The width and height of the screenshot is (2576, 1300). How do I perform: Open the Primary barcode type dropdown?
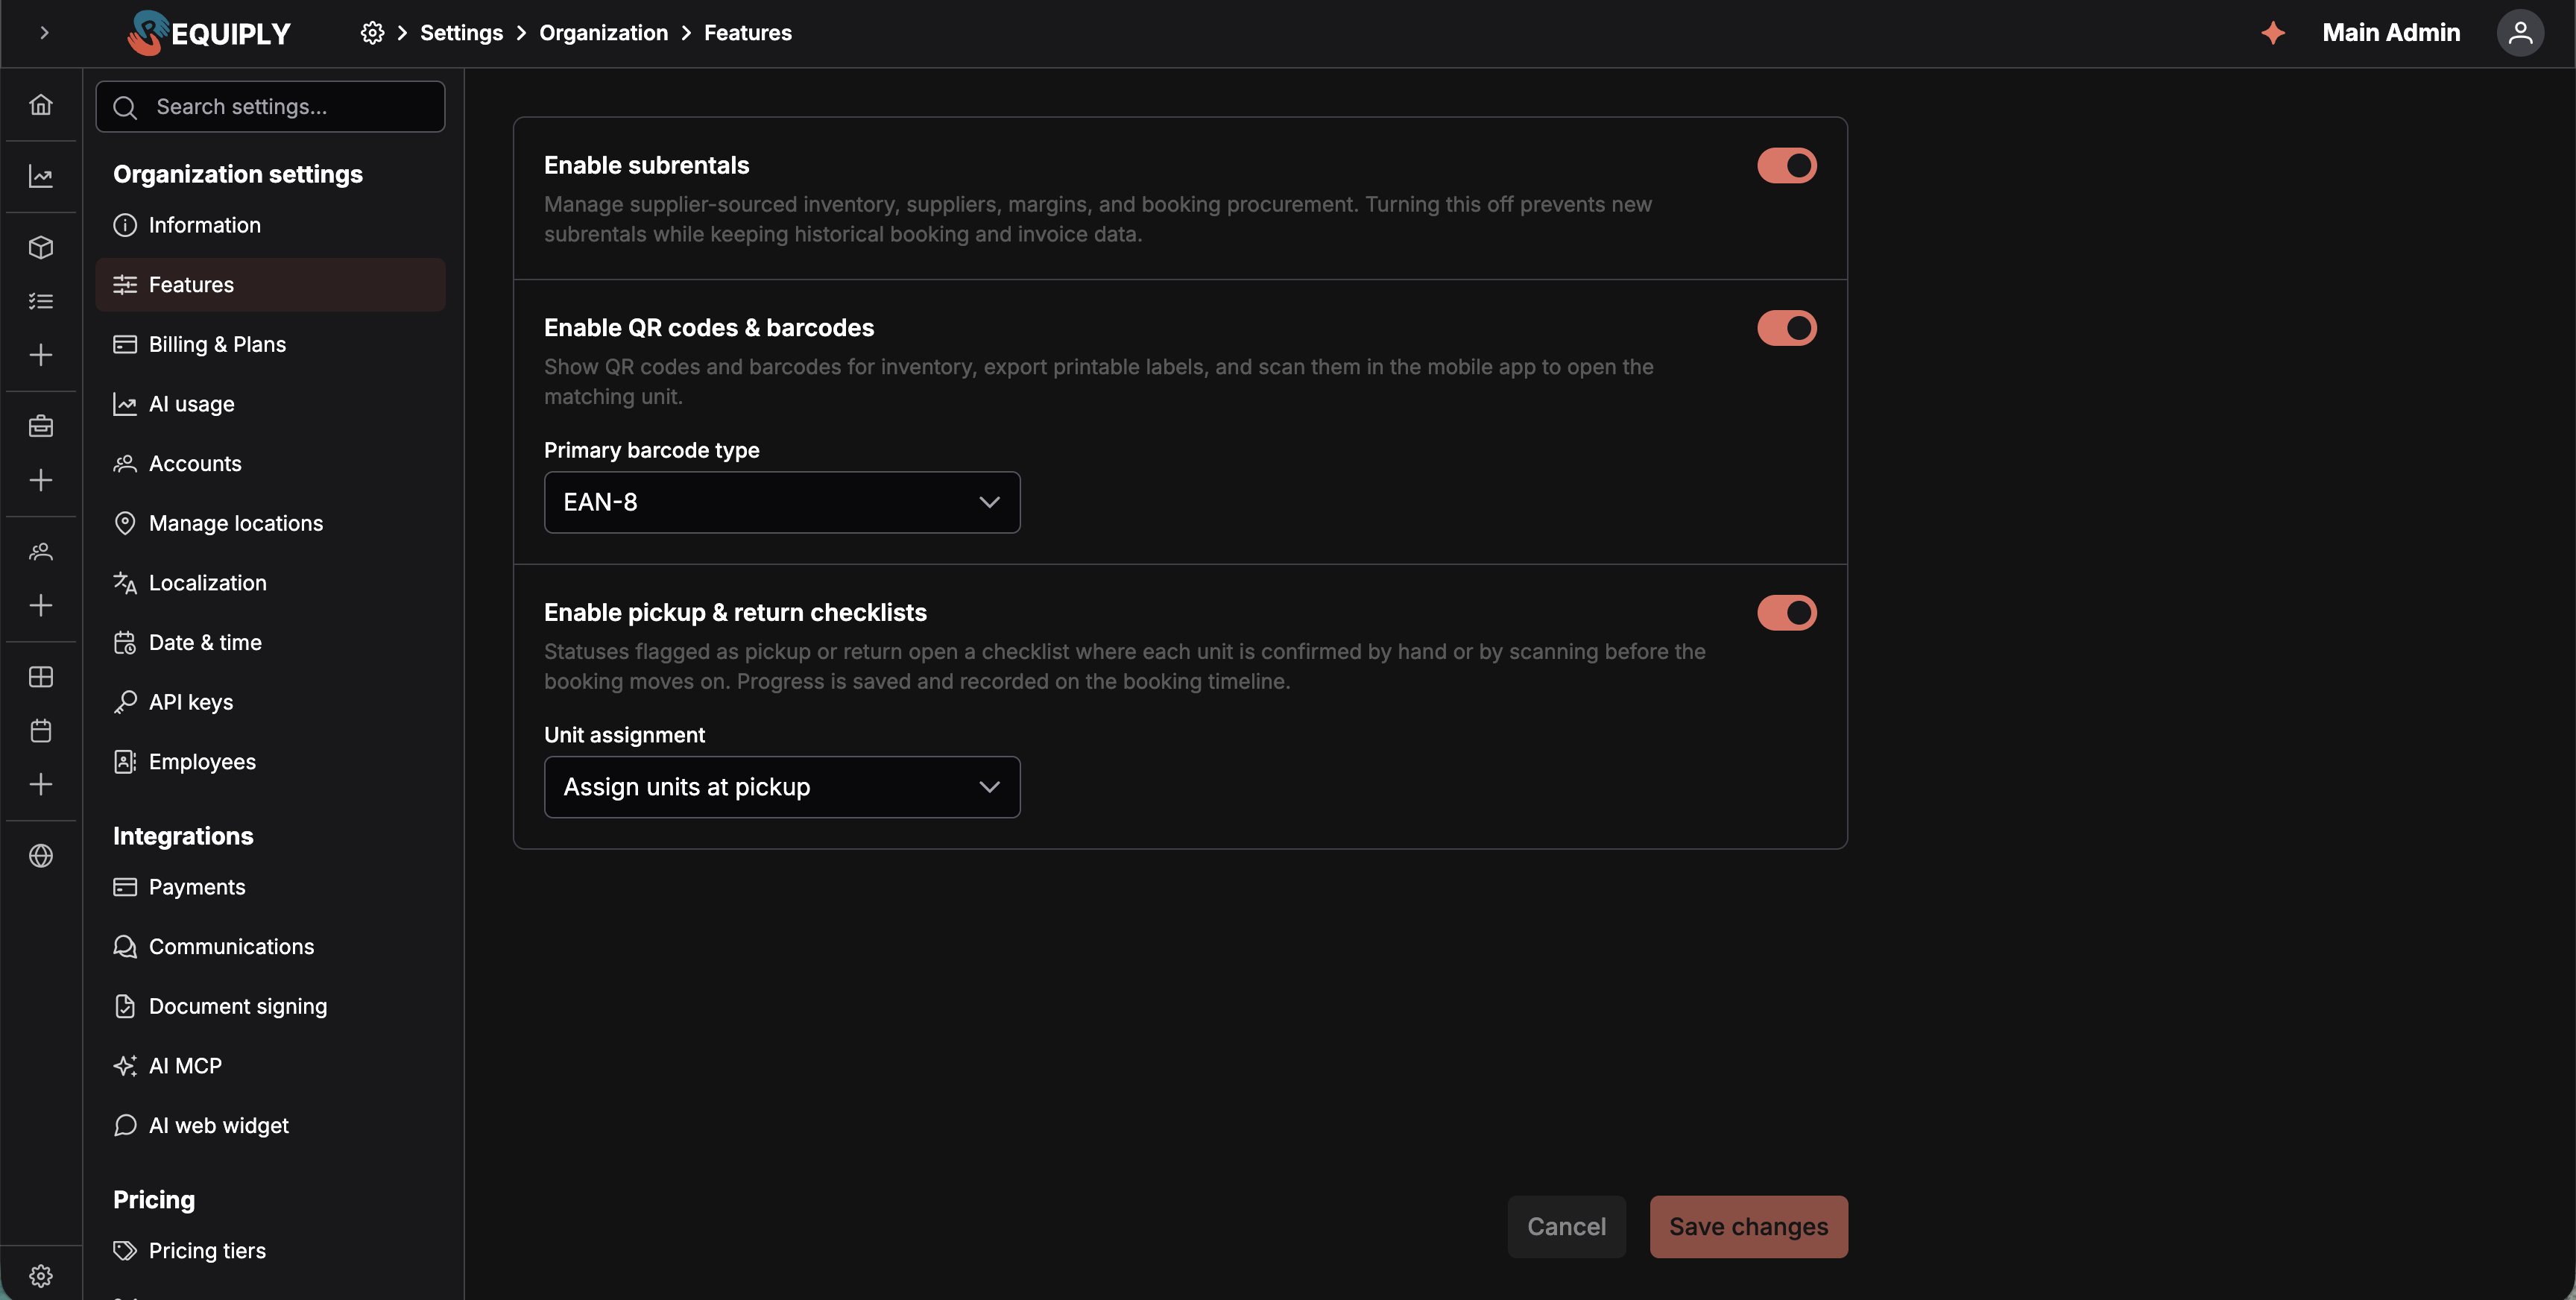(x=782, y=502)
